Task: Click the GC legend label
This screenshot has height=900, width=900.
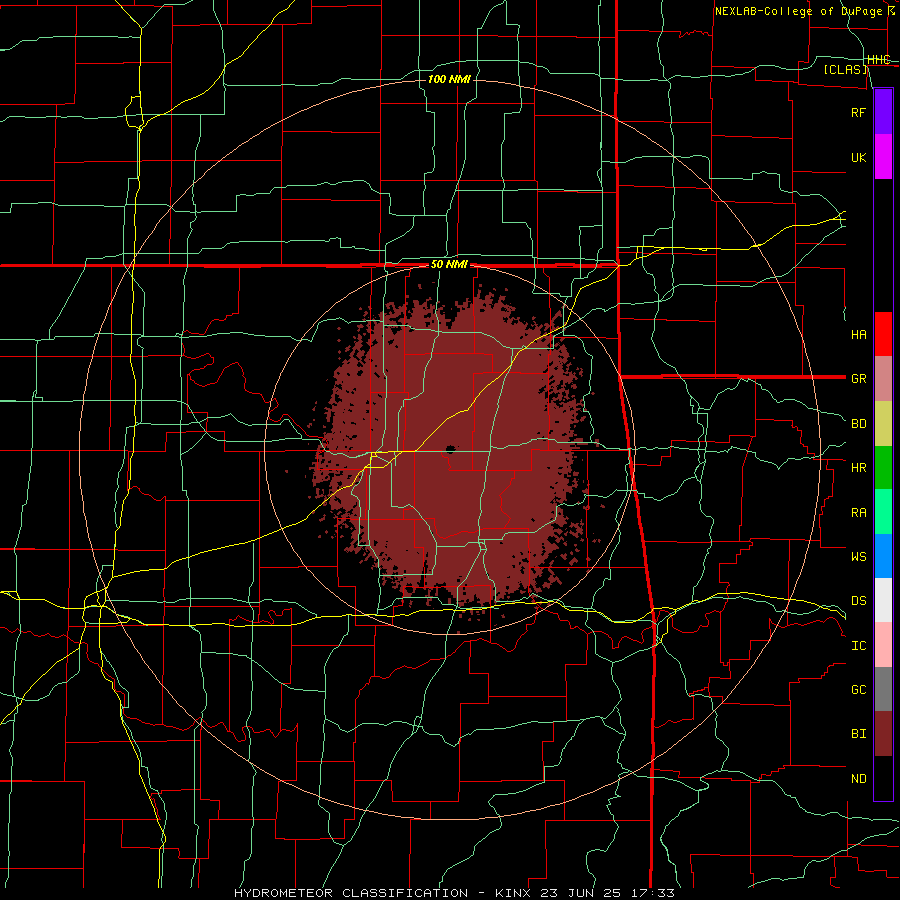Action: pyautogui.click(x=859, y=690)
